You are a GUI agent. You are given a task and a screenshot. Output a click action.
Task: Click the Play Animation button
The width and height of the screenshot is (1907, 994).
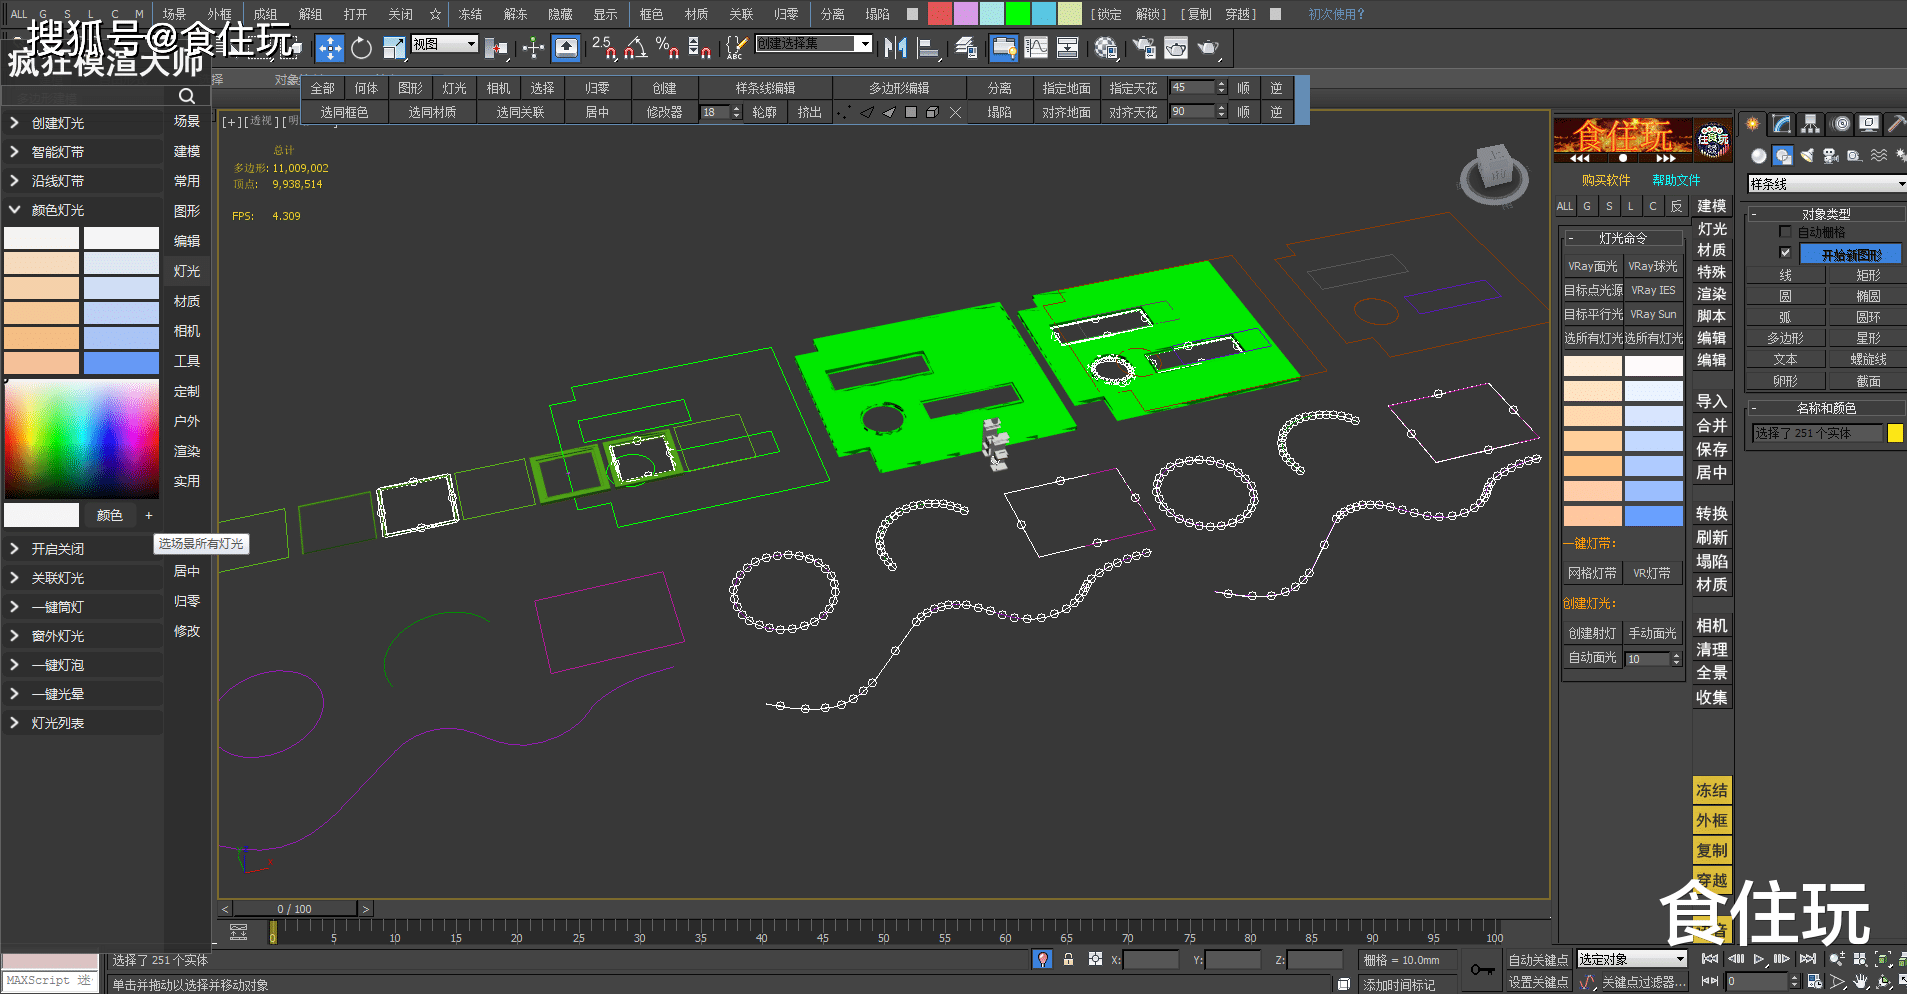pos(1759,959)
